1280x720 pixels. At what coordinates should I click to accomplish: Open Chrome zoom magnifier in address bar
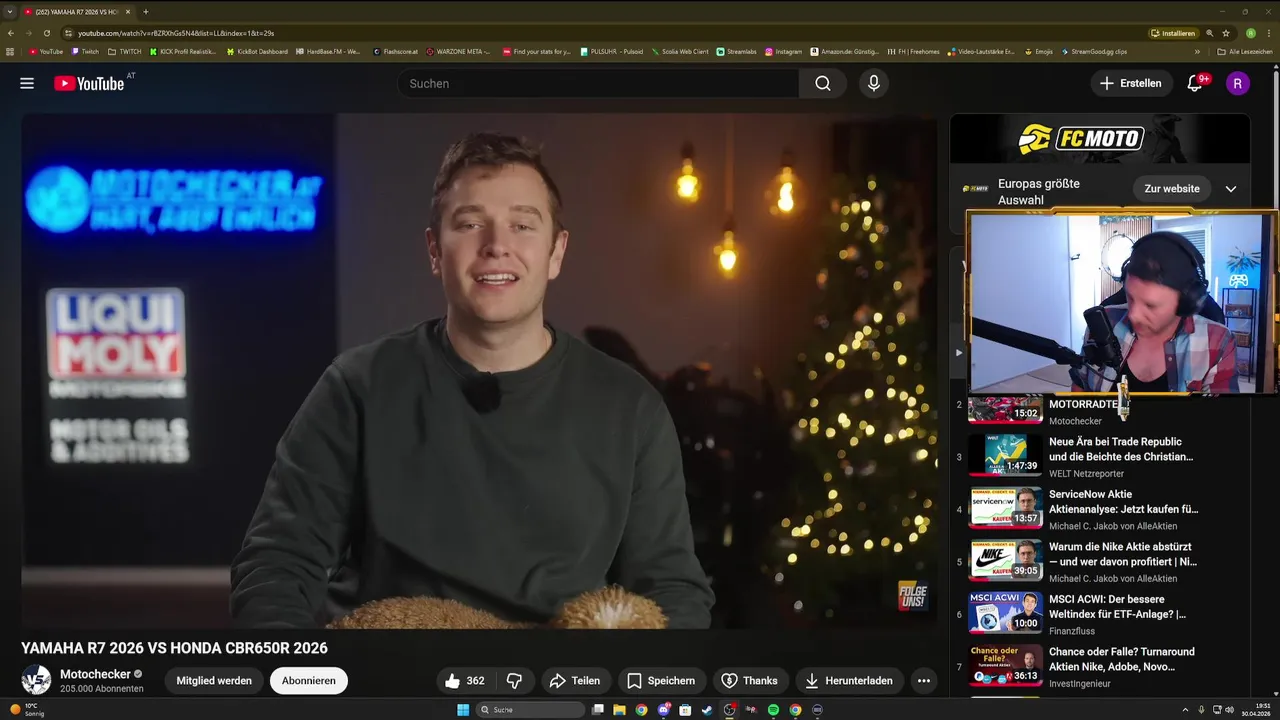(x=1210, y=33)
